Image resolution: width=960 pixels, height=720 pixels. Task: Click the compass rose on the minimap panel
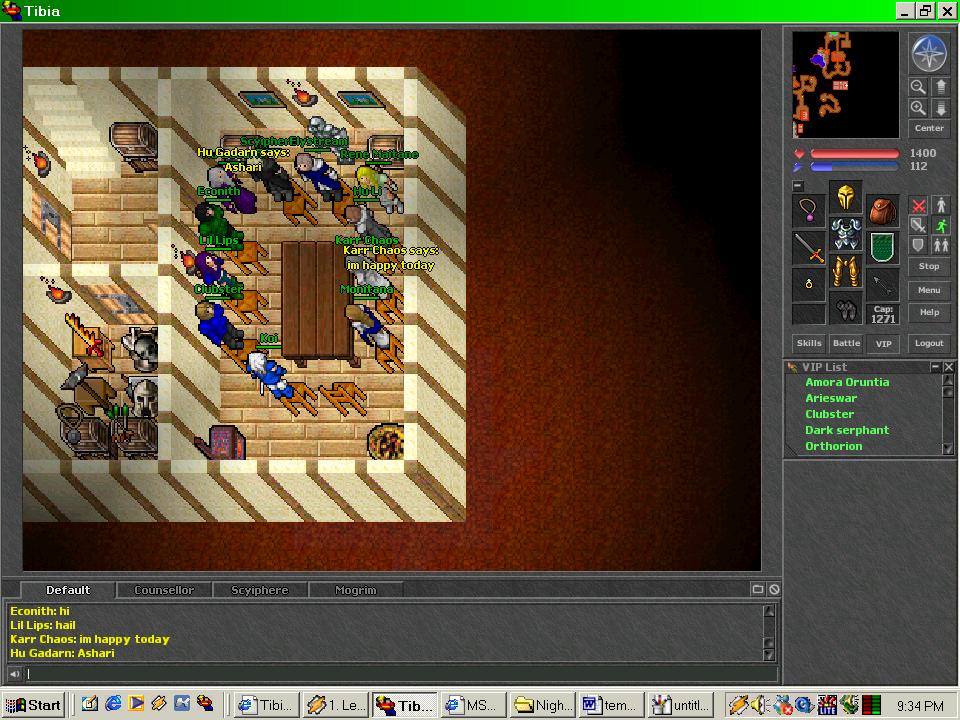(x=929, y=53)
